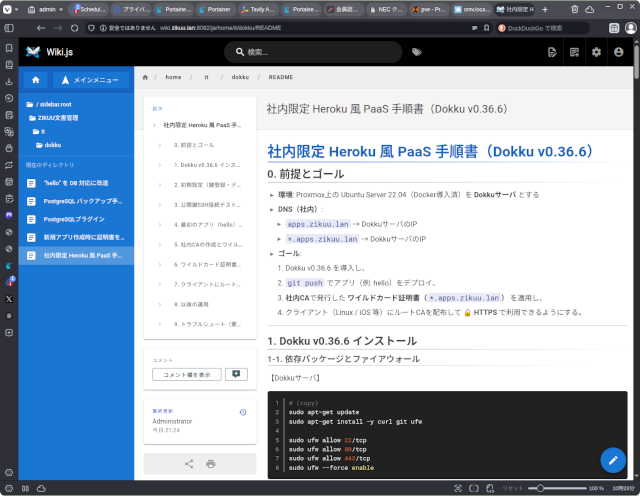Screen dimensions: 640x496
Task: Toggle the browser side panel button
Action: pos(9,28)
